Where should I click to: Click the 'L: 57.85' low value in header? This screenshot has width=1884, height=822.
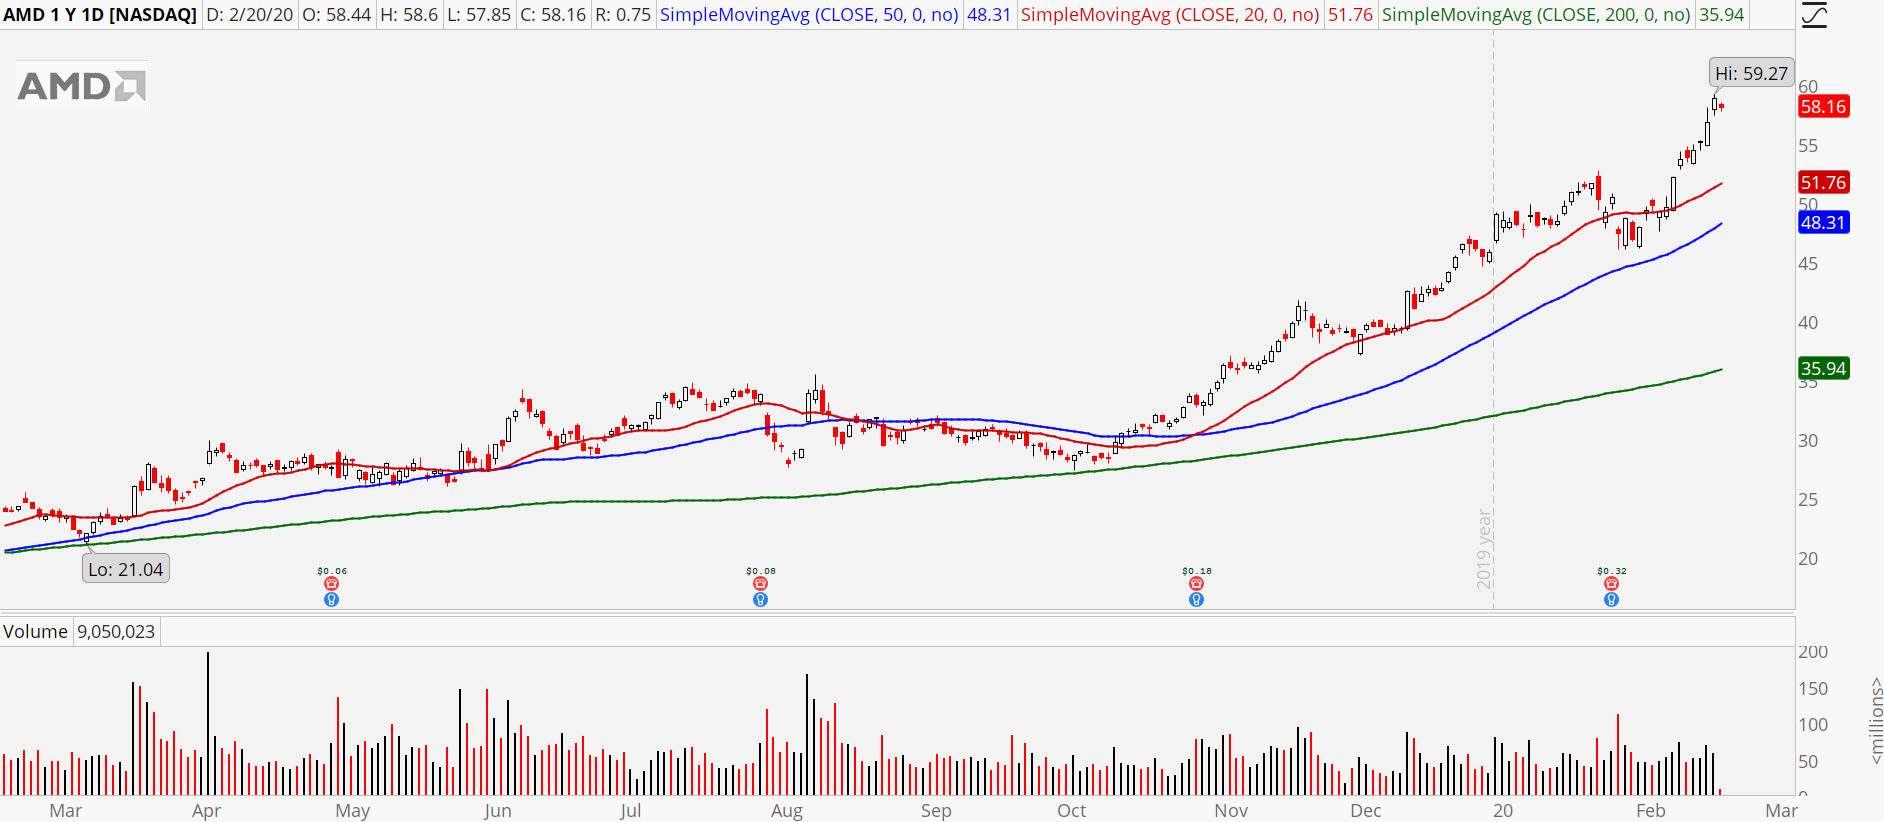pos(479,15)
